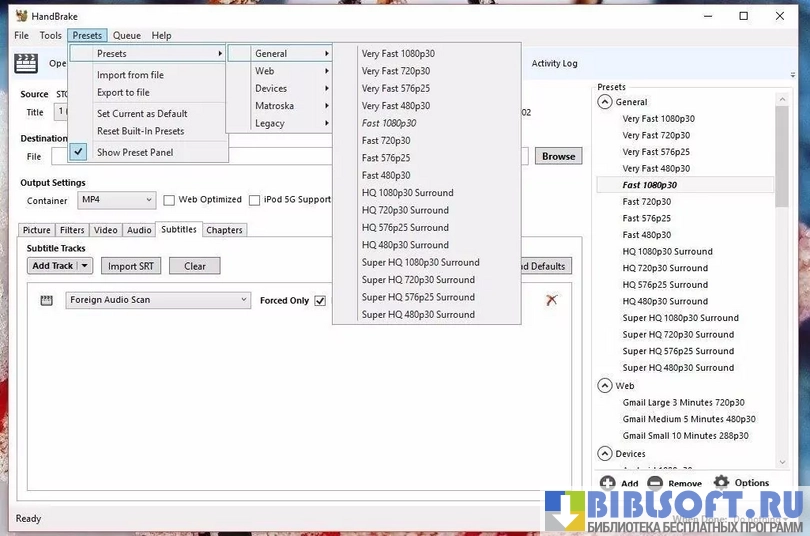The width and height of the screenshot is (810, 536).
Task: Click the clapperboard Open Source icon
Action: click(x=27, y=63)
